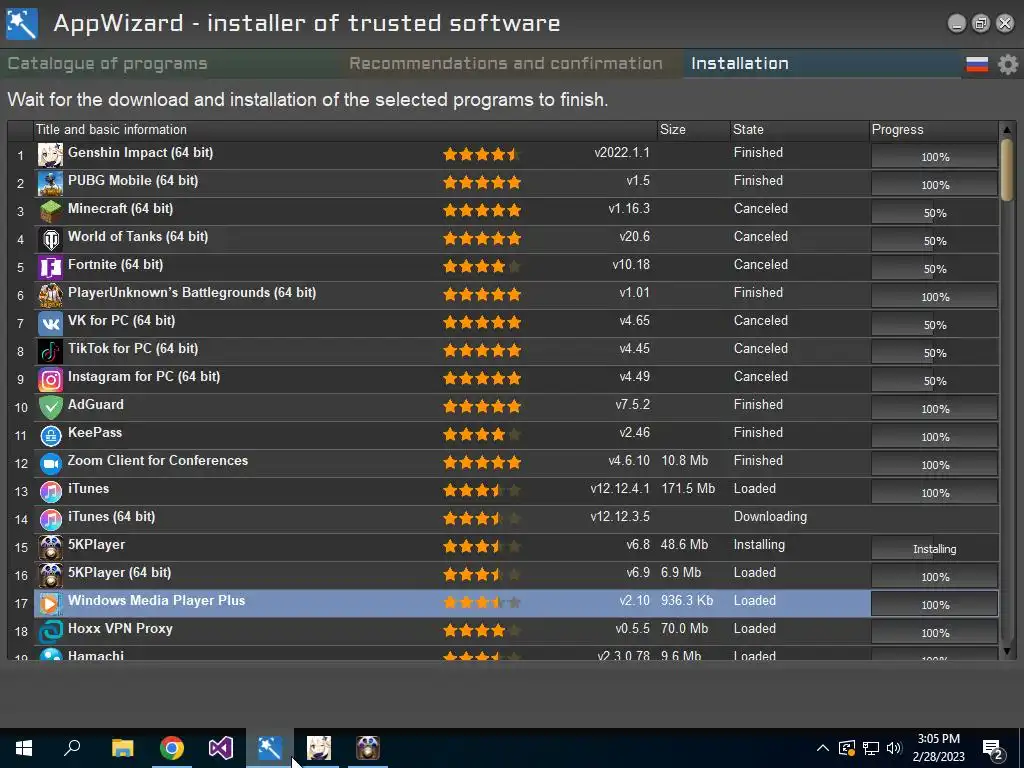This screenshot has height=768, width=1024.
Task: Click the 5KPlayer (64 bit) icon
Action: [50, 576]
